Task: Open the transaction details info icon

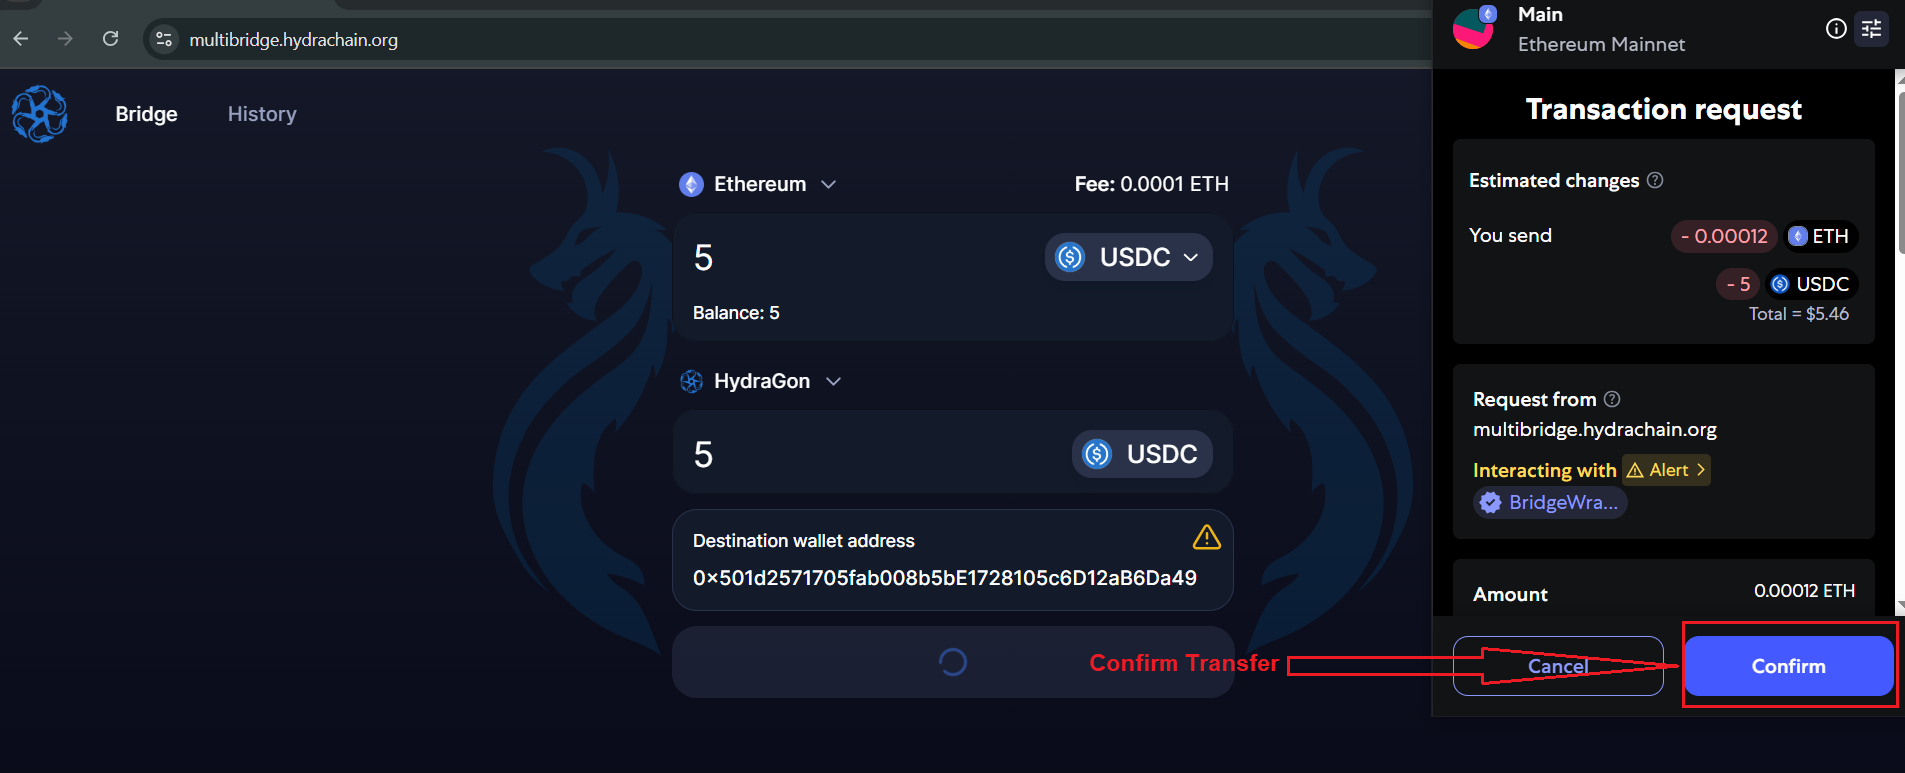Action: (x=1836, y=29)
